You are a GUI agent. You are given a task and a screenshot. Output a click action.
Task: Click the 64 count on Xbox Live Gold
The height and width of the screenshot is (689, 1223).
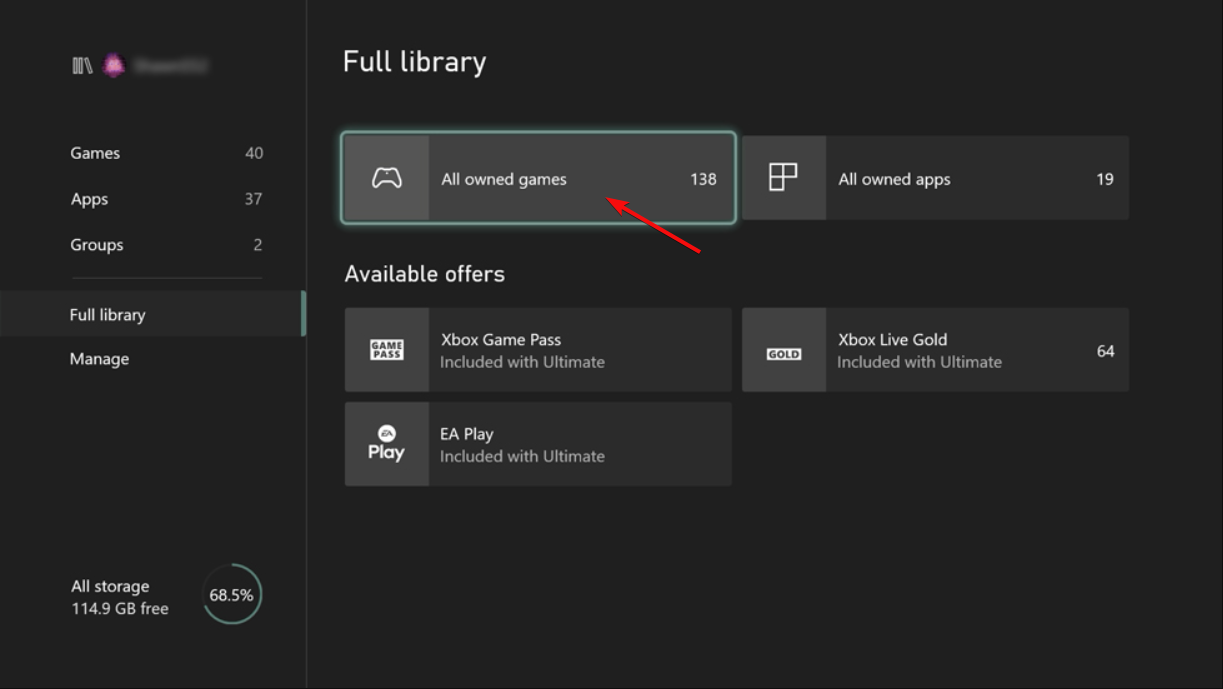(x=1105, y=351)
